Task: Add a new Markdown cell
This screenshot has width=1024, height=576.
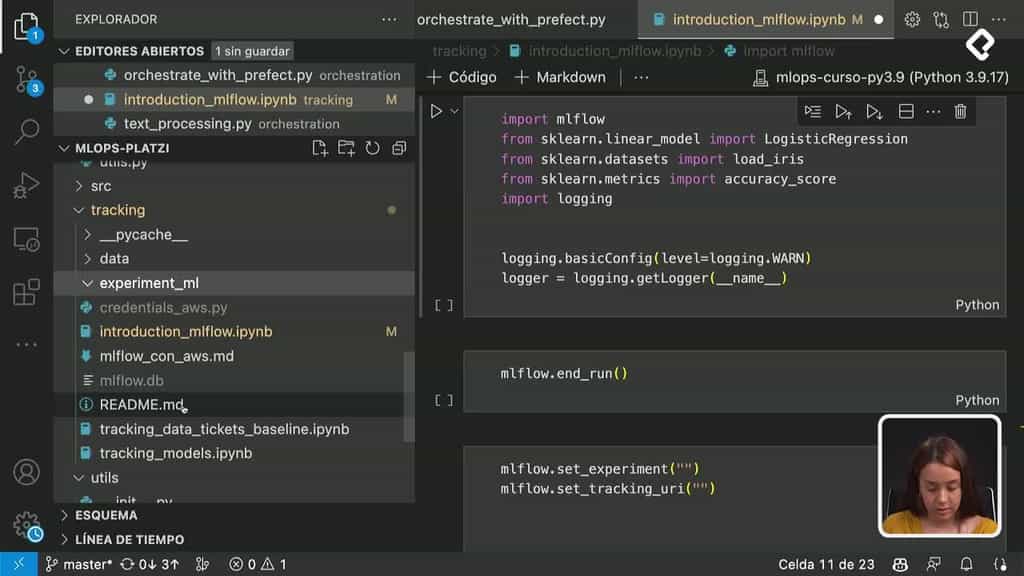Action: 560,77
